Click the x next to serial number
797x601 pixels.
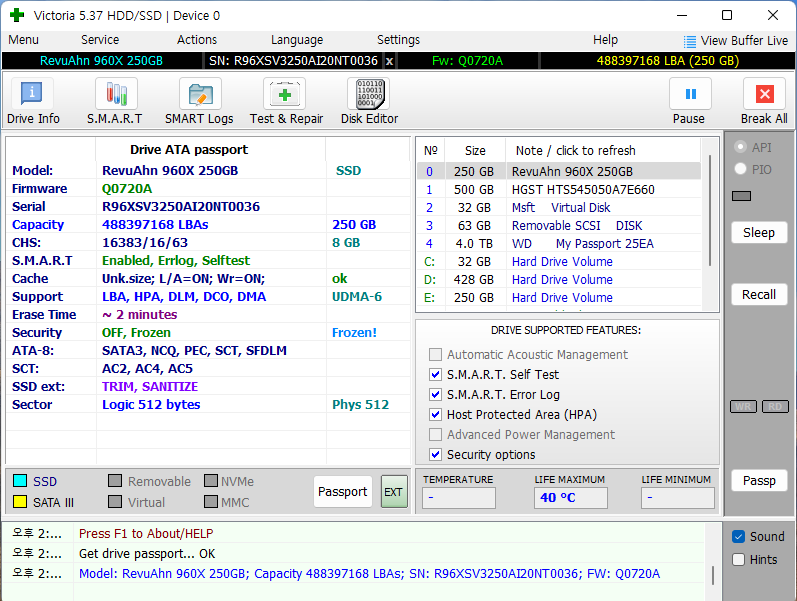pos(389,61)
